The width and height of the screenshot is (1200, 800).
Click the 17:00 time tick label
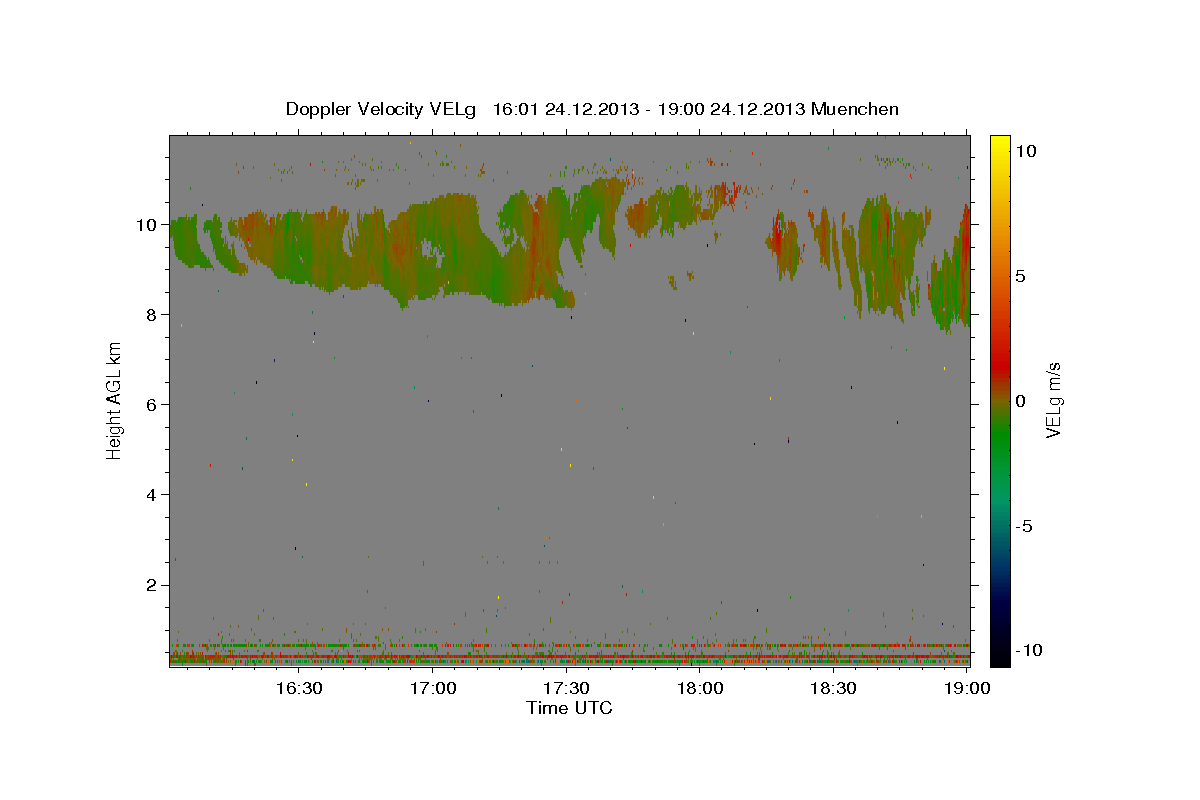pyautogui.click(x=433, y=688)
